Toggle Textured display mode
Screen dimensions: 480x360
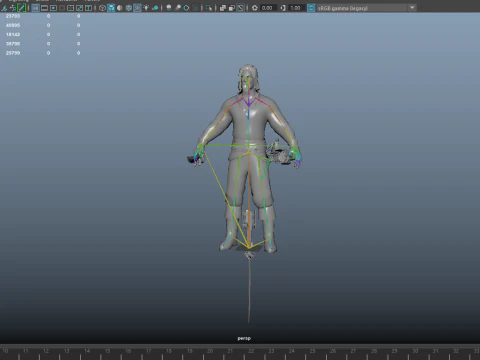point(137,8)
